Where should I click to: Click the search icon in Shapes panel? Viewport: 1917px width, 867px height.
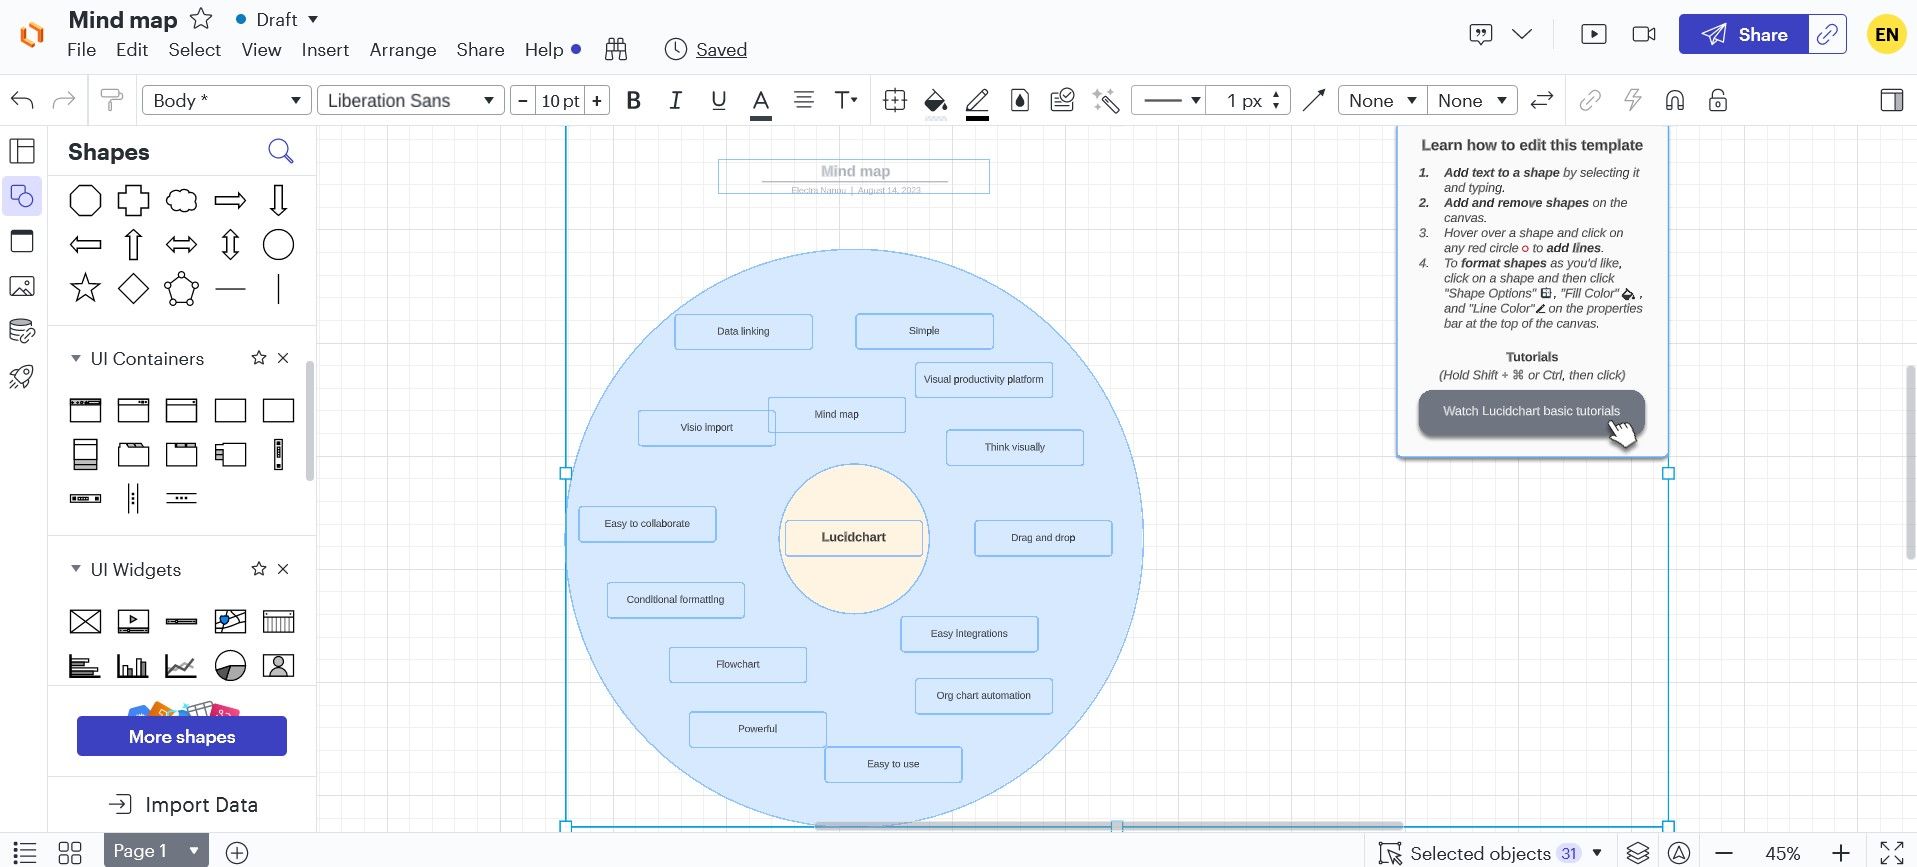tap(280, 152)
